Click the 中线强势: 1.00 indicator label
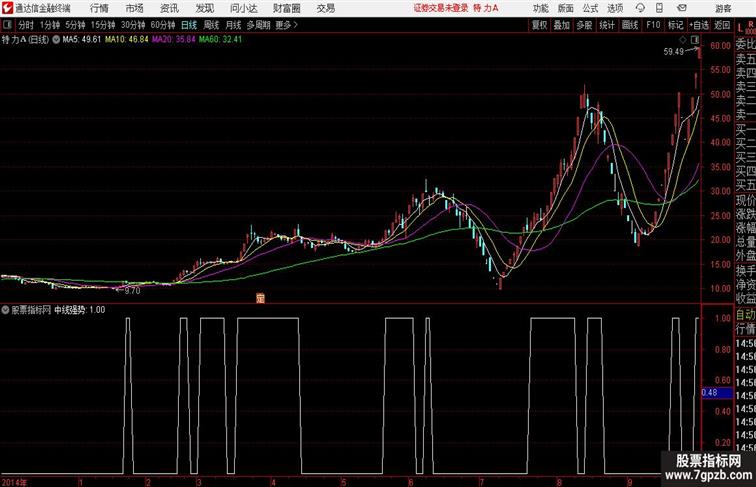This screenshot has width=756, height=487. coord(80,310)
